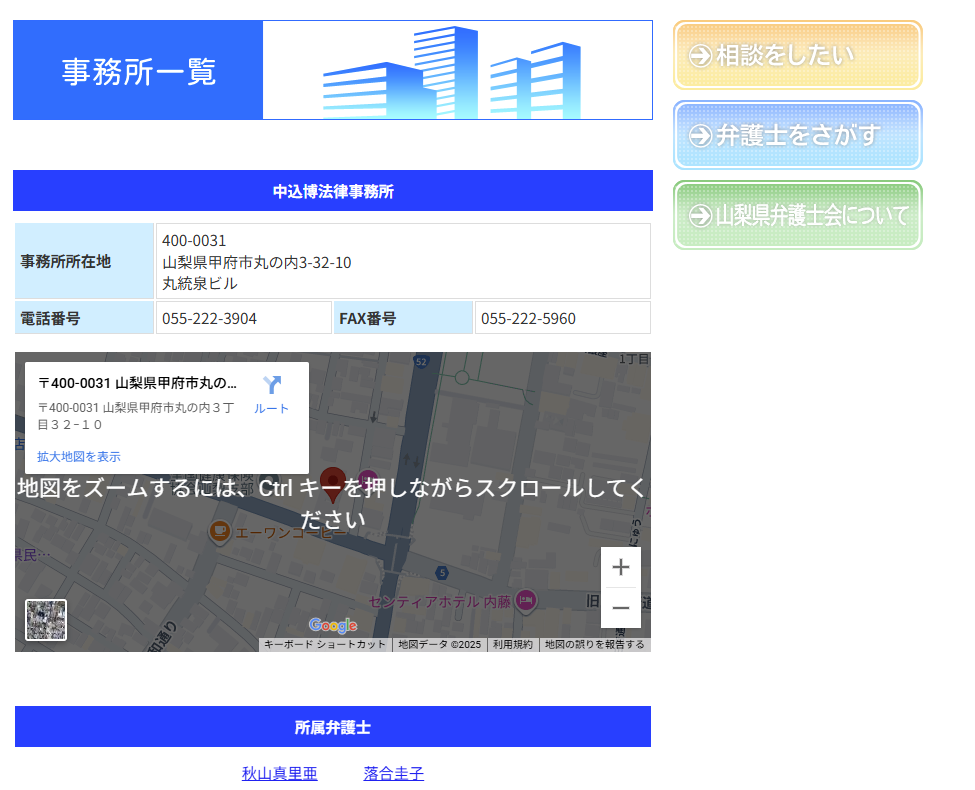This screenshot has height=790, width=975.
Task: Select the エーワンコーヒー café marker
Action: [x=220, y=532]
